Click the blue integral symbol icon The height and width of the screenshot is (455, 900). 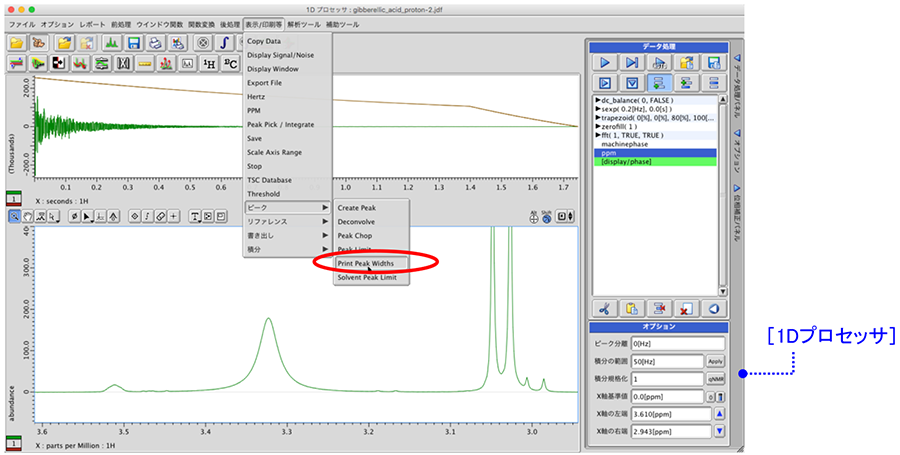click(x=224, y=43)
